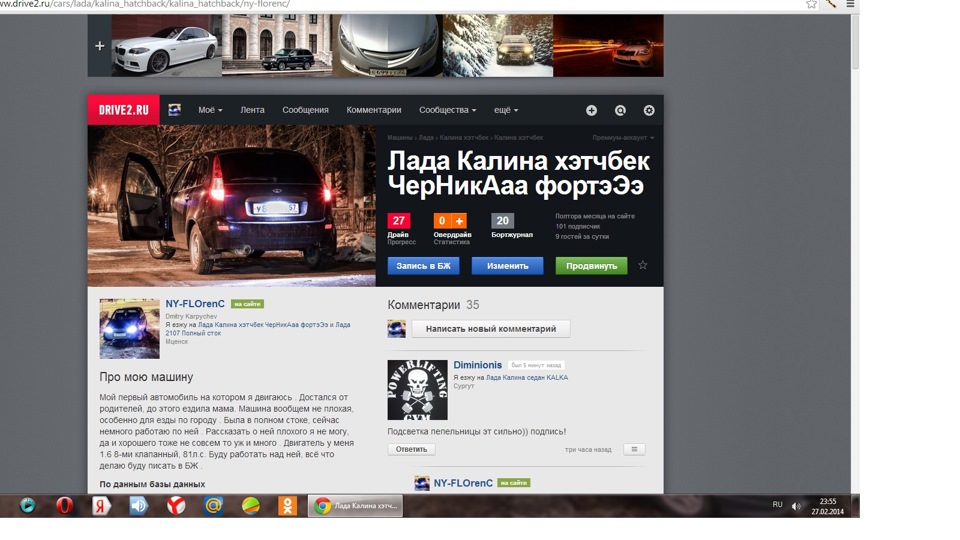Viewport: 960px width, 540px height.
Task: Open the Комментарии menu item
Action: [374, 110]
